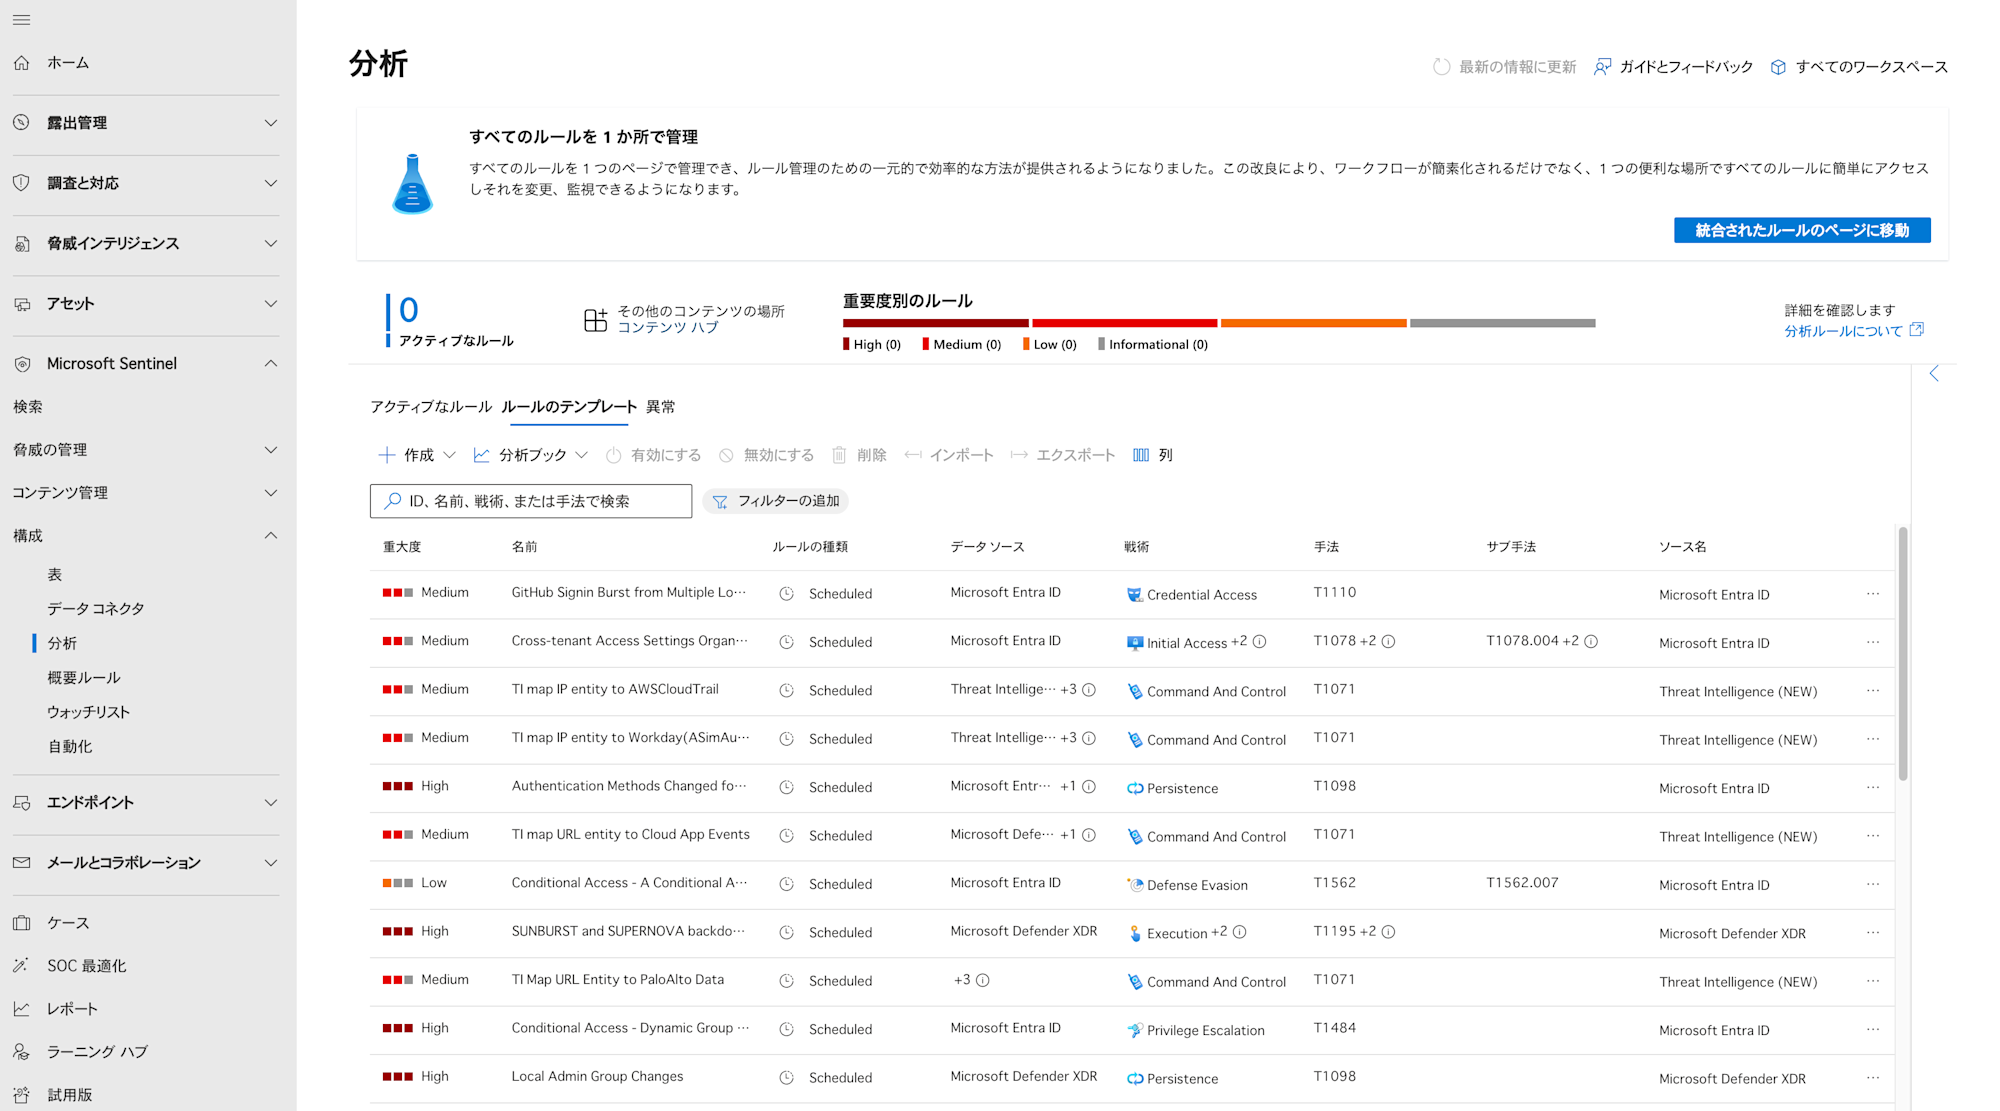Viewport: 2000px width, 1111px height.
Task: Click the rules table vertical scrollbar
Action: tap(1903, 653)
